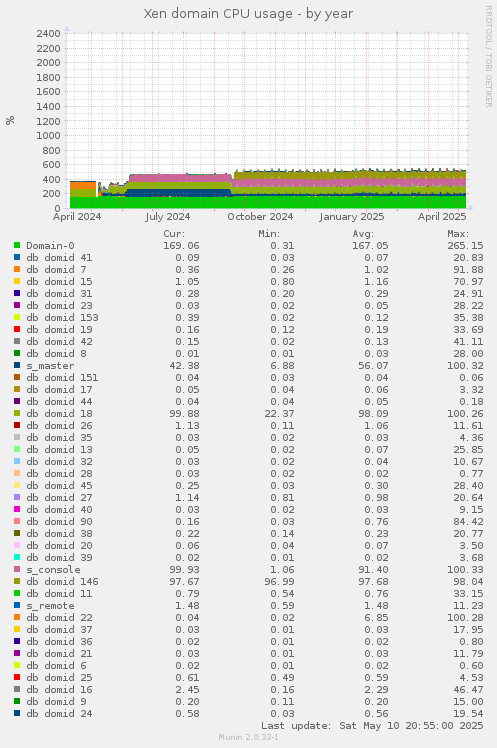497x748 pixels.
Task: Click the swatch beside db domid 7
Action: [x=17, y=270]
